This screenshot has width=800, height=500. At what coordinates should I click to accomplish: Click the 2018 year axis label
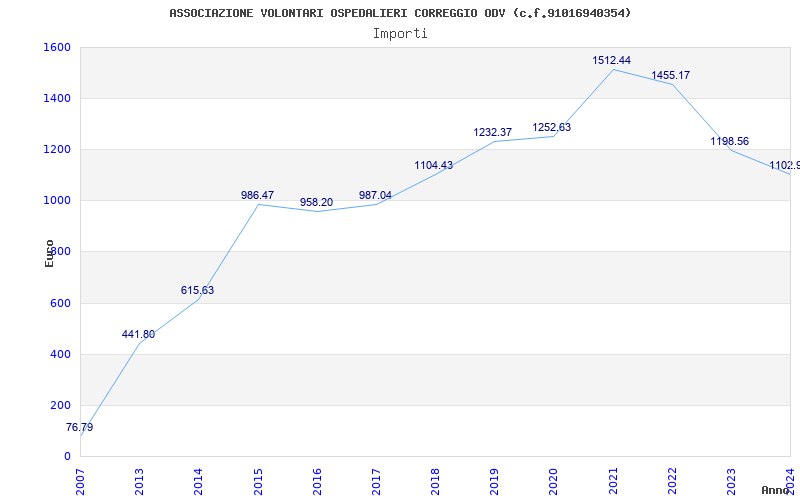pyautogui.click(x=435, y=482)
